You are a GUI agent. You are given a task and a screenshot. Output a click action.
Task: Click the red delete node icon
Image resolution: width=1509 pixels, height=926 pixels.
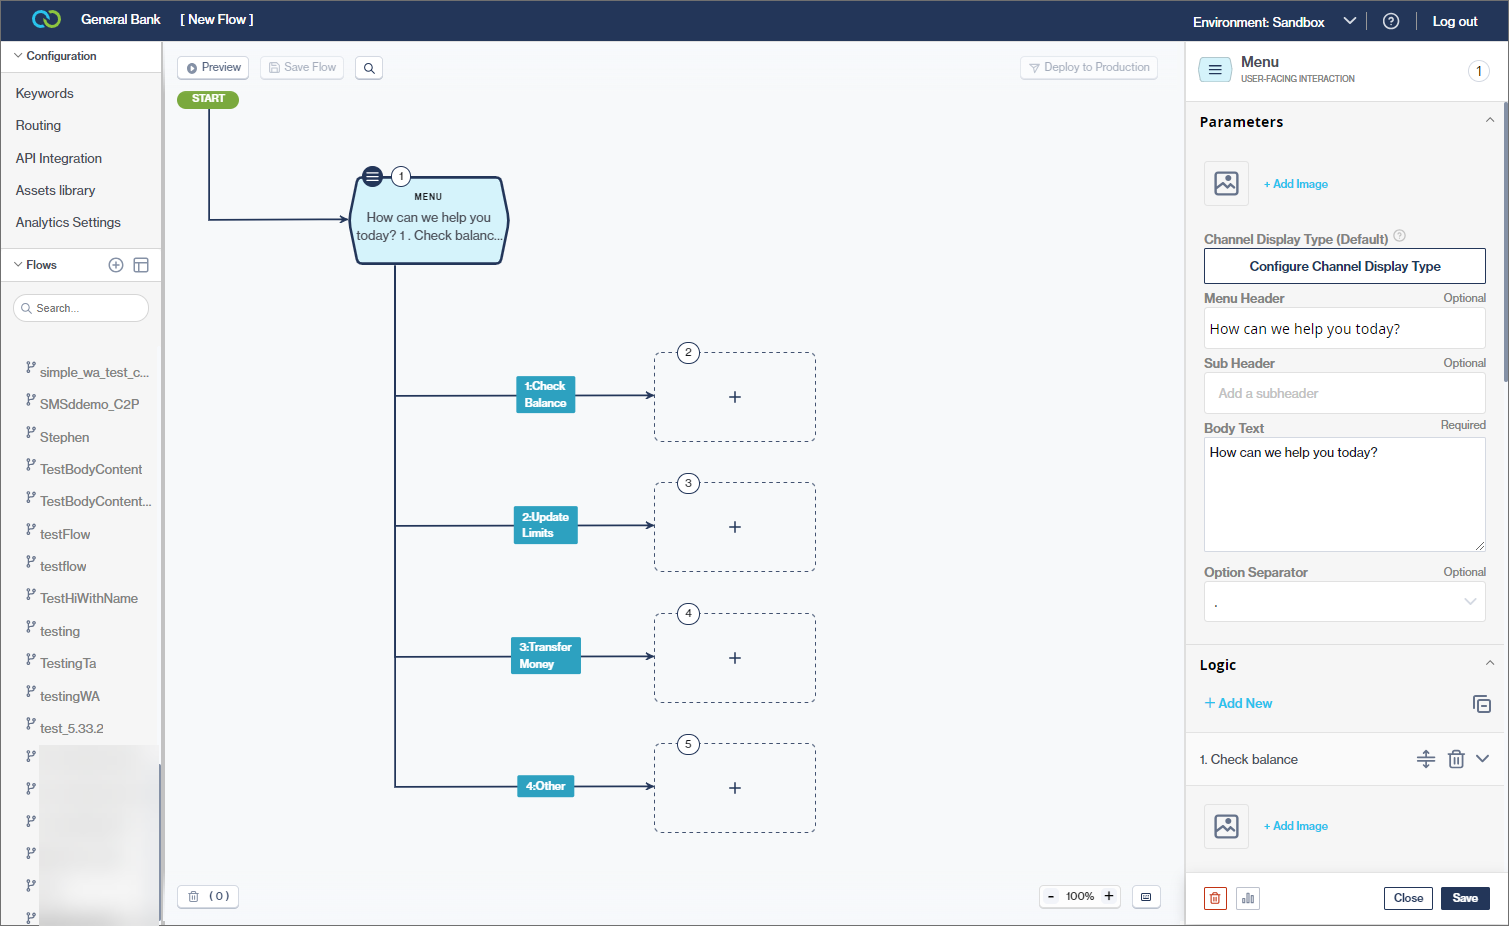pos(1215,898)
